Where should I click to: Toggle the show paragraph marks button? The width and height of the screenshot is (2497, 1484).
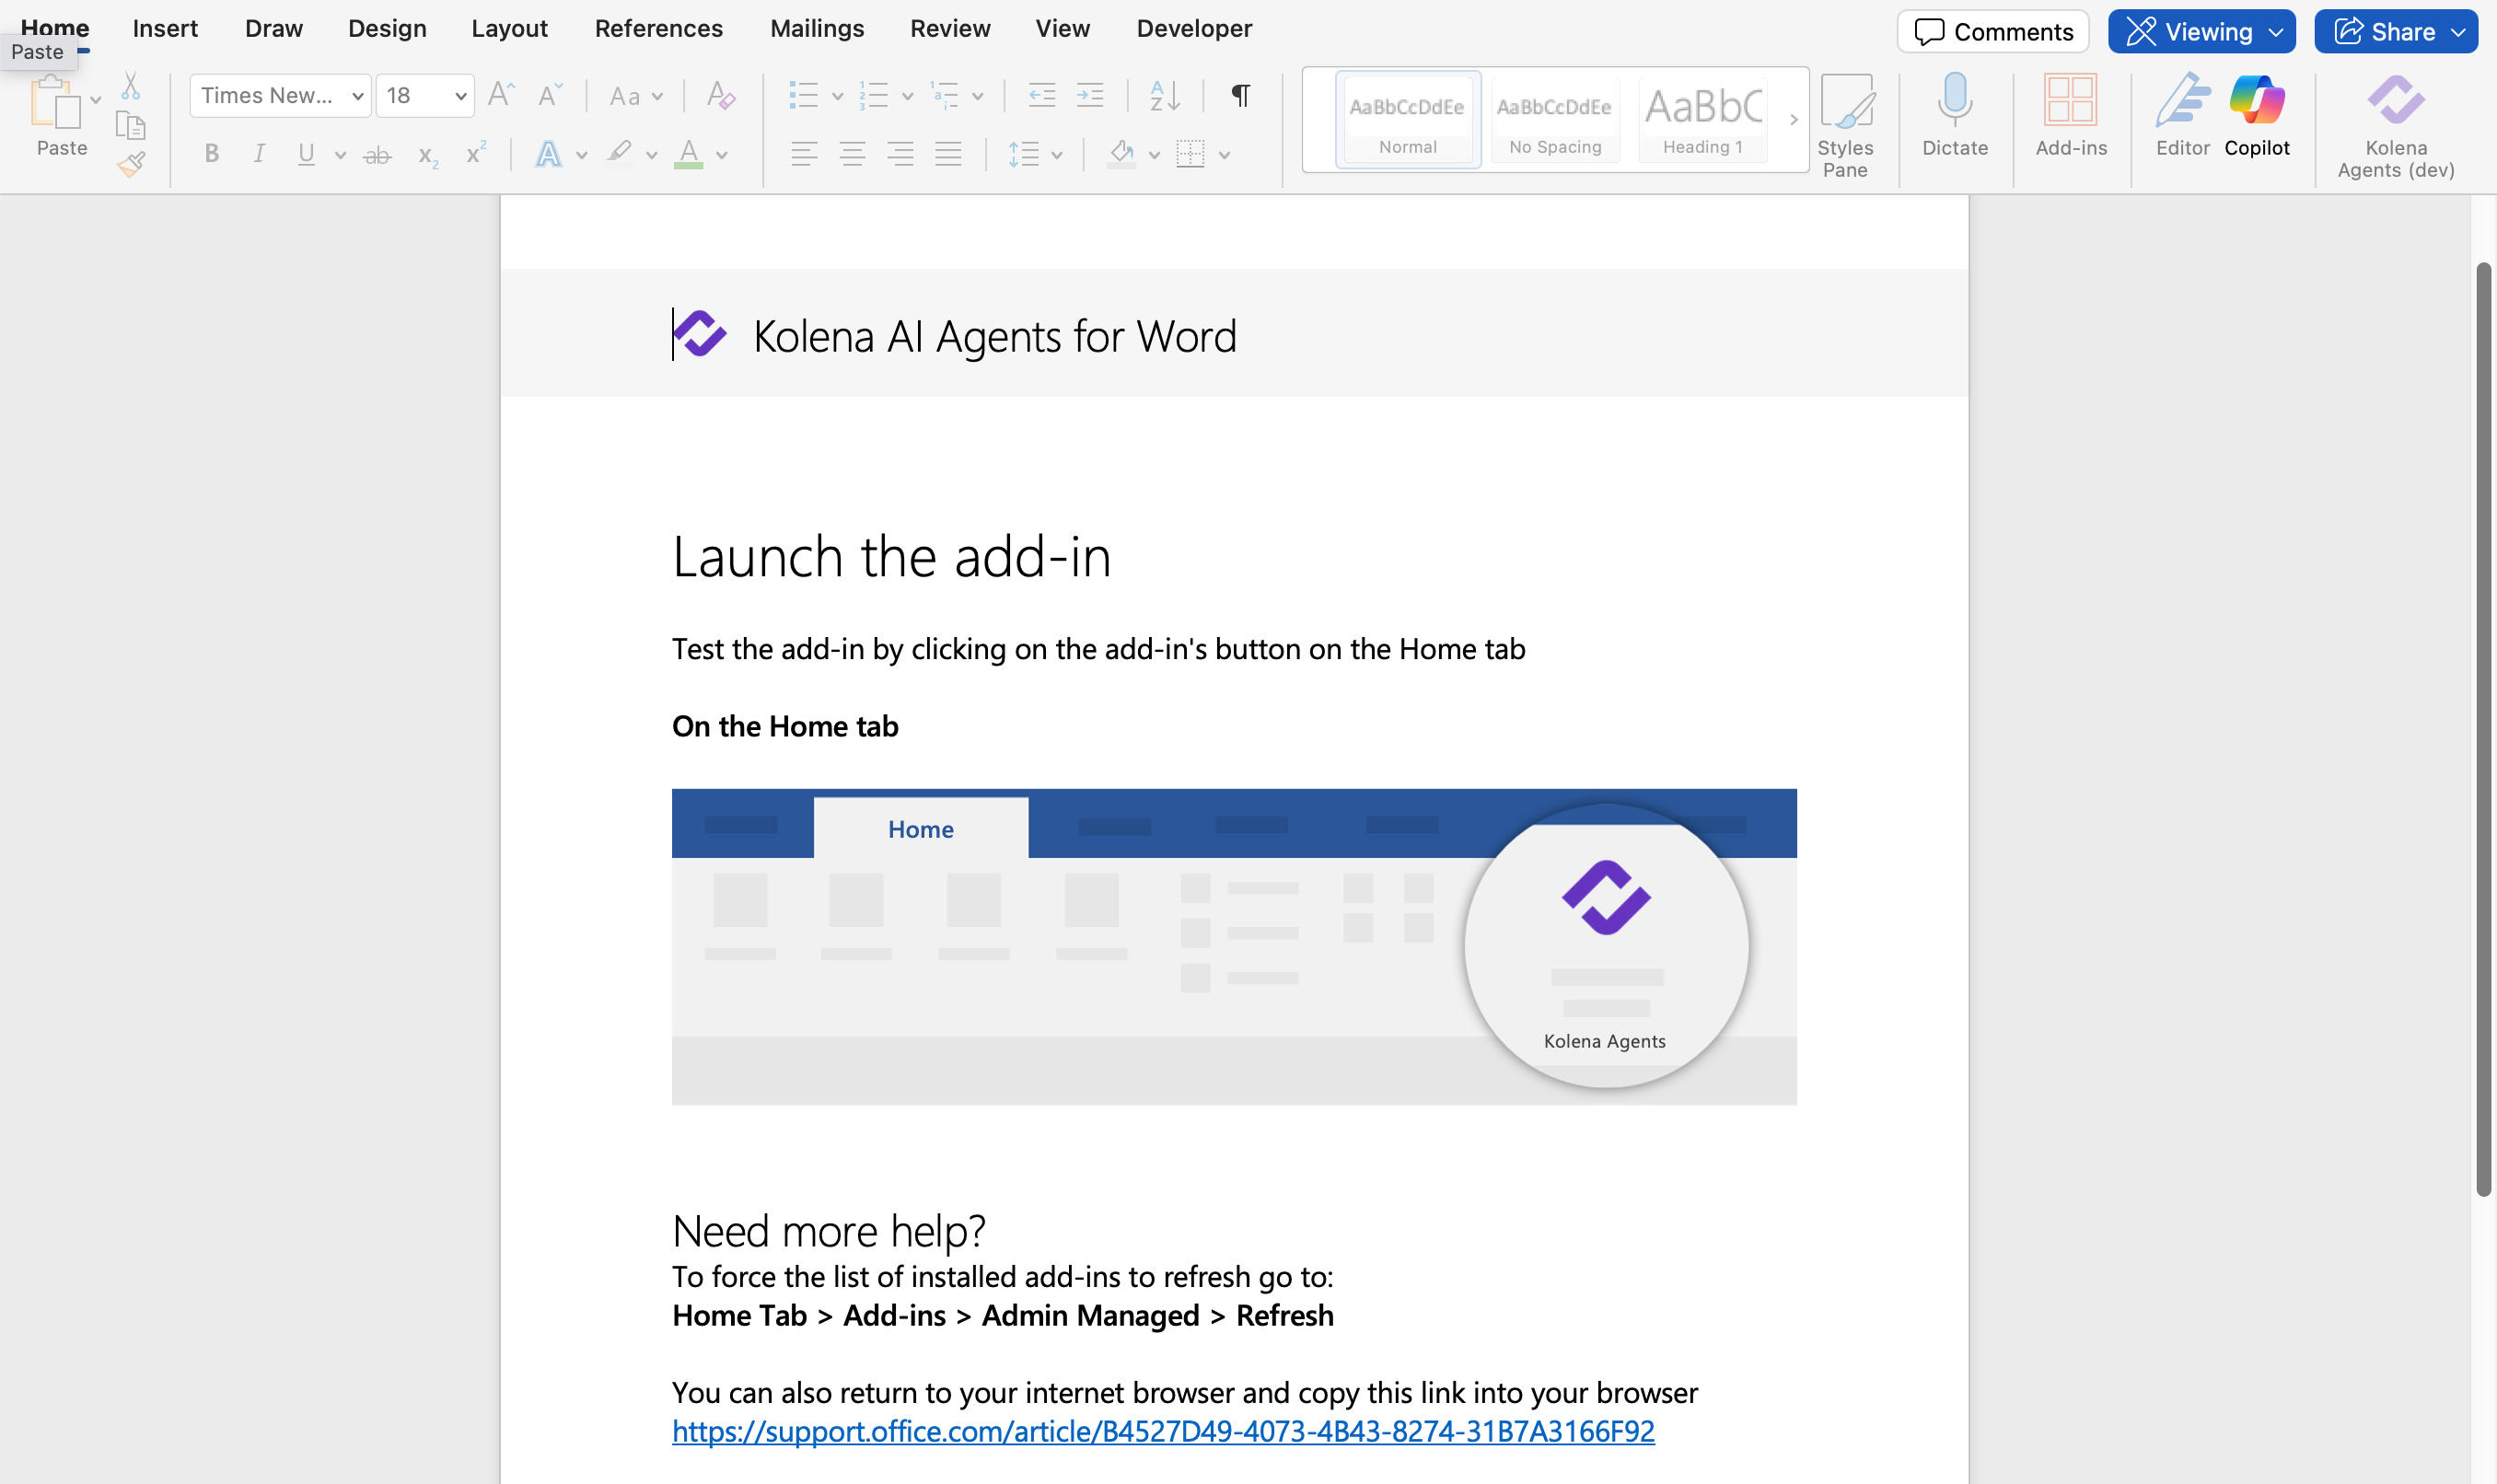(1240, 96)
